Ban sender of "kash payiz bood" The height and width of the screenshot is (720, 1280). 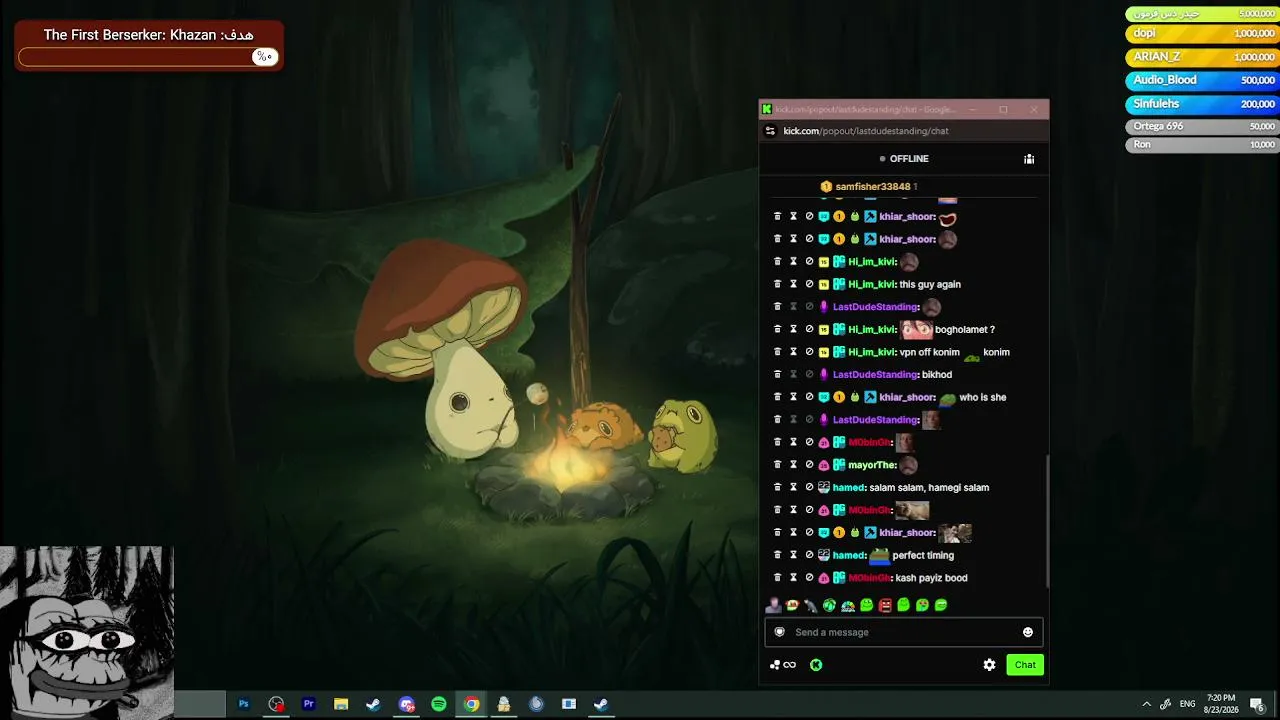810,578
